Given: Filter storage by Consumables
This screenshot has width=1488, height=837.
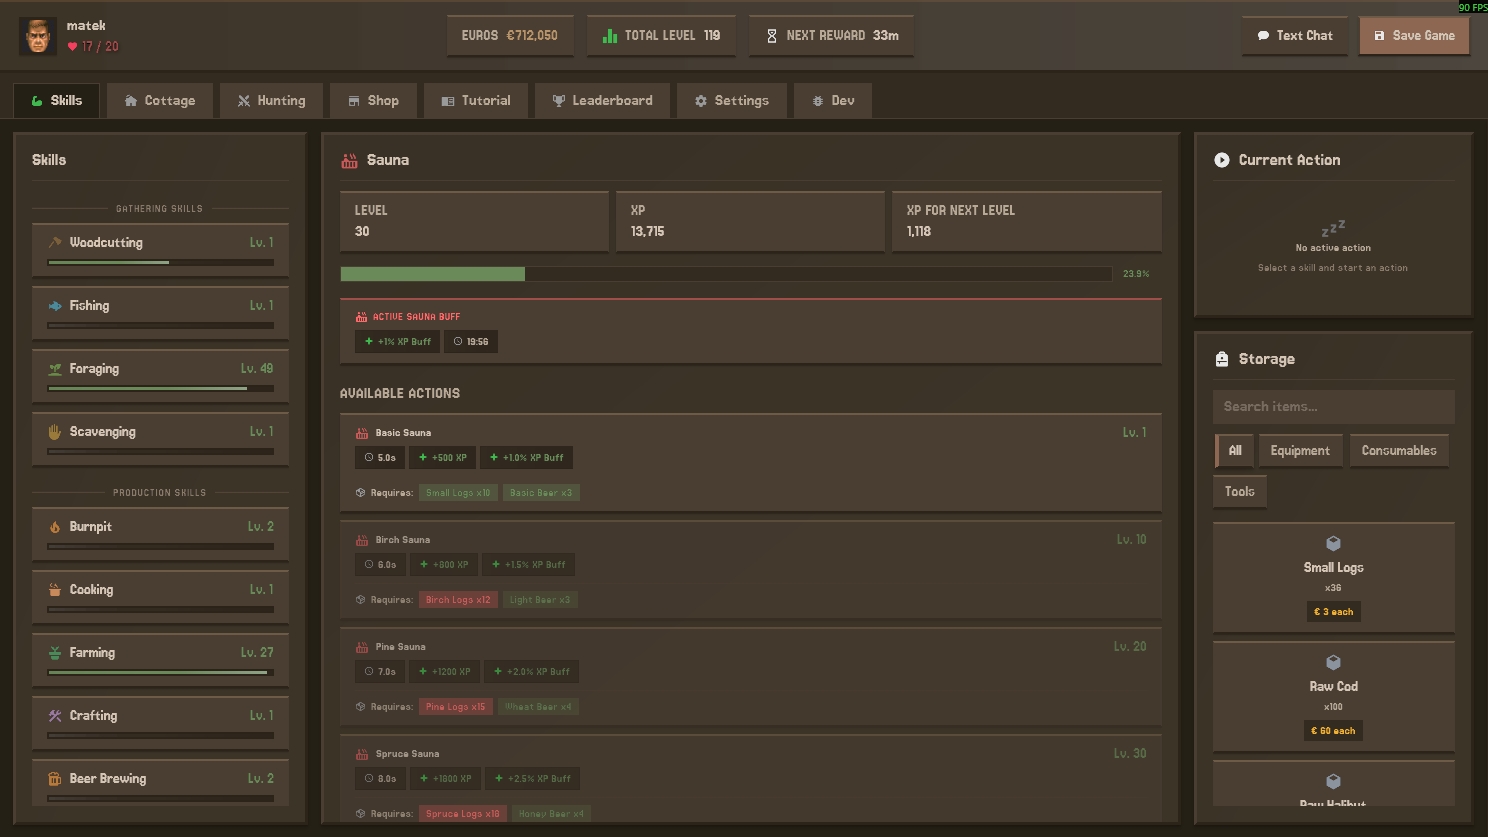Looking at the screenshot, I should point(1398,451).
